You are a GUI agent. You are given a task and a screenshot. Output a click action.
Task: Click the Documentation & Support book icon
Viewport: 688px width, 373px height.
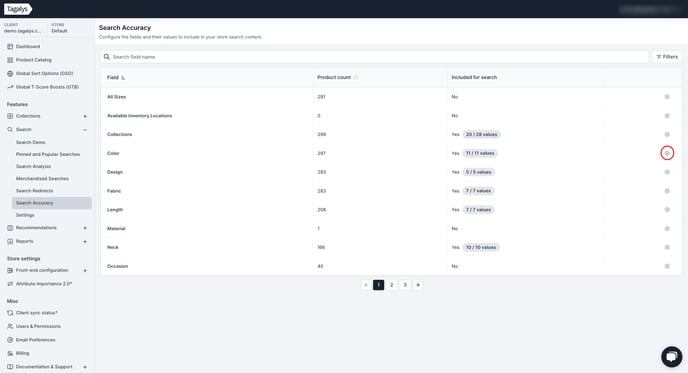click(x=10, y=367)
